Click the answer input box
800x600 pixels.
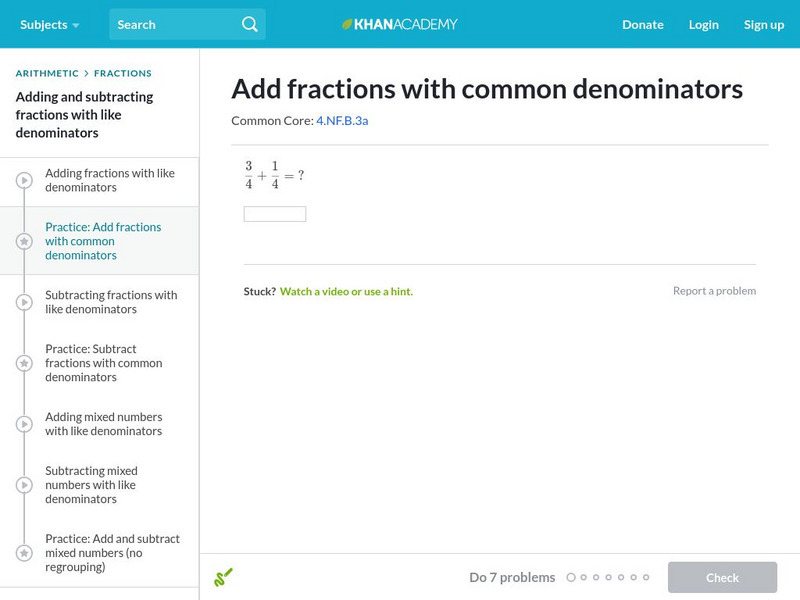coord(275,214)
